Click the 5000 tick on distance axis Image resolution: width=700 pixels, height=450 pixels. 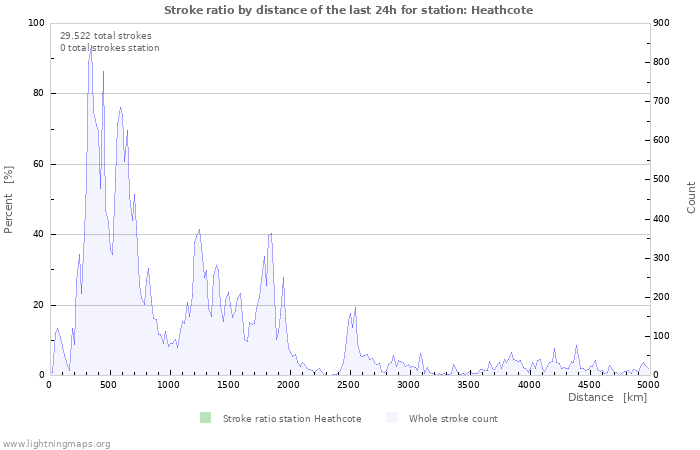click(648, 384)
